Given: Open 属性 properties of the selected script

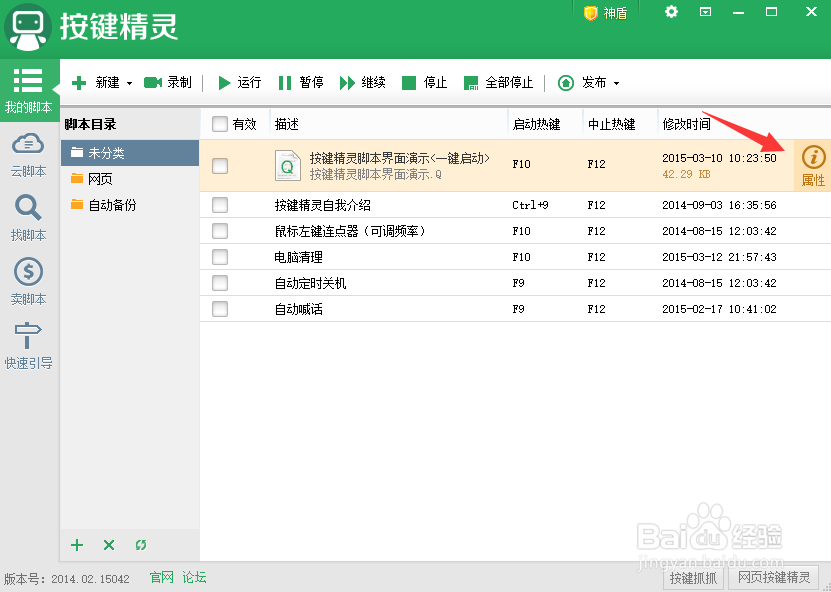Looking at the screenshot, I should pos(813,166).
